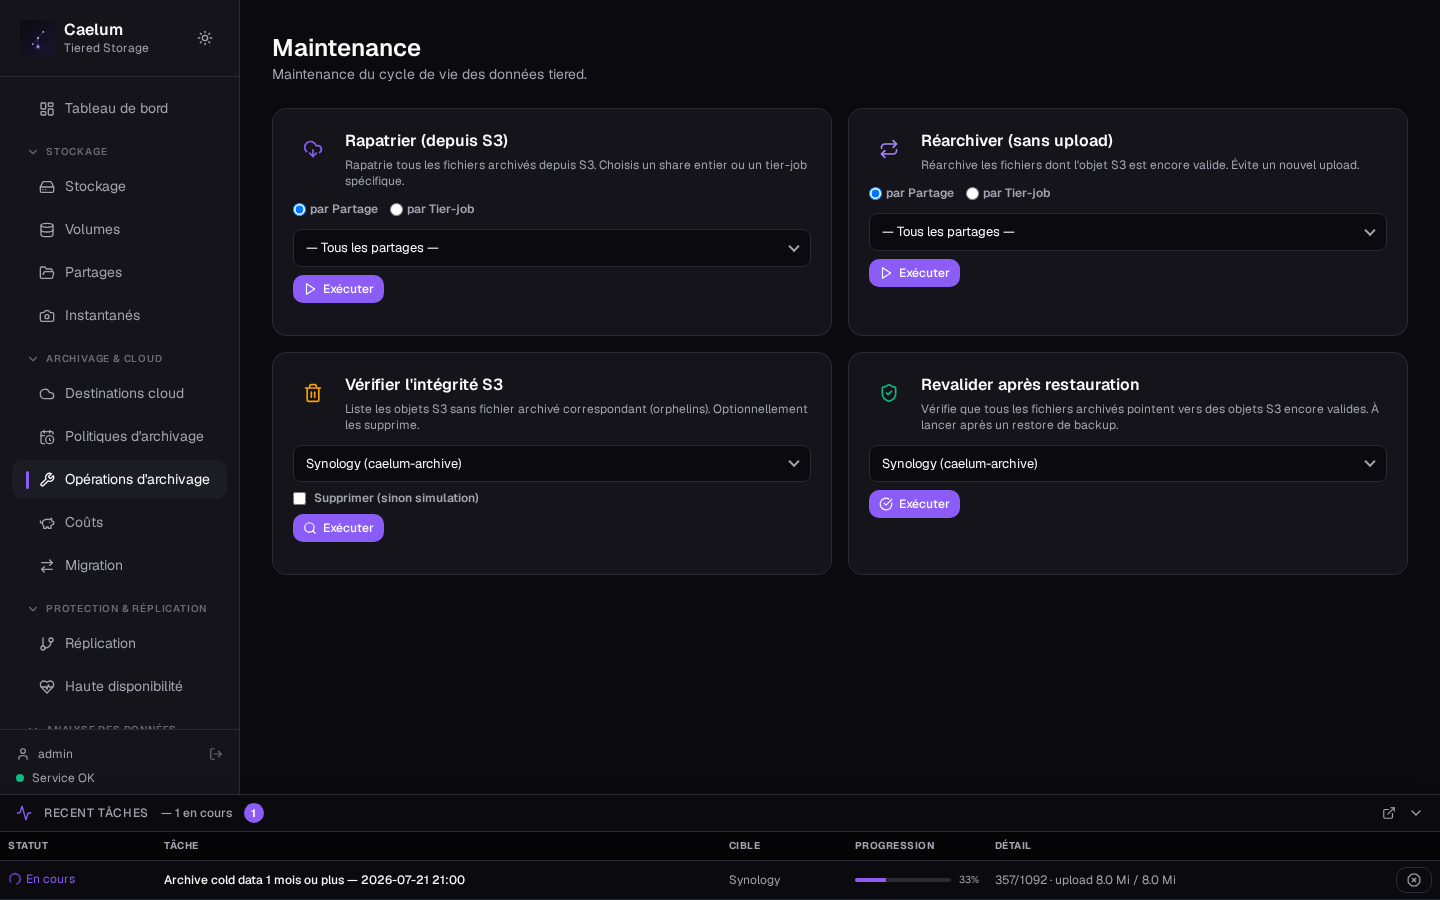This screenshot has height=900, width=1440.
Task: Open the Synology dropdown in Revalider après restauration
Action: click(1128, 464)
